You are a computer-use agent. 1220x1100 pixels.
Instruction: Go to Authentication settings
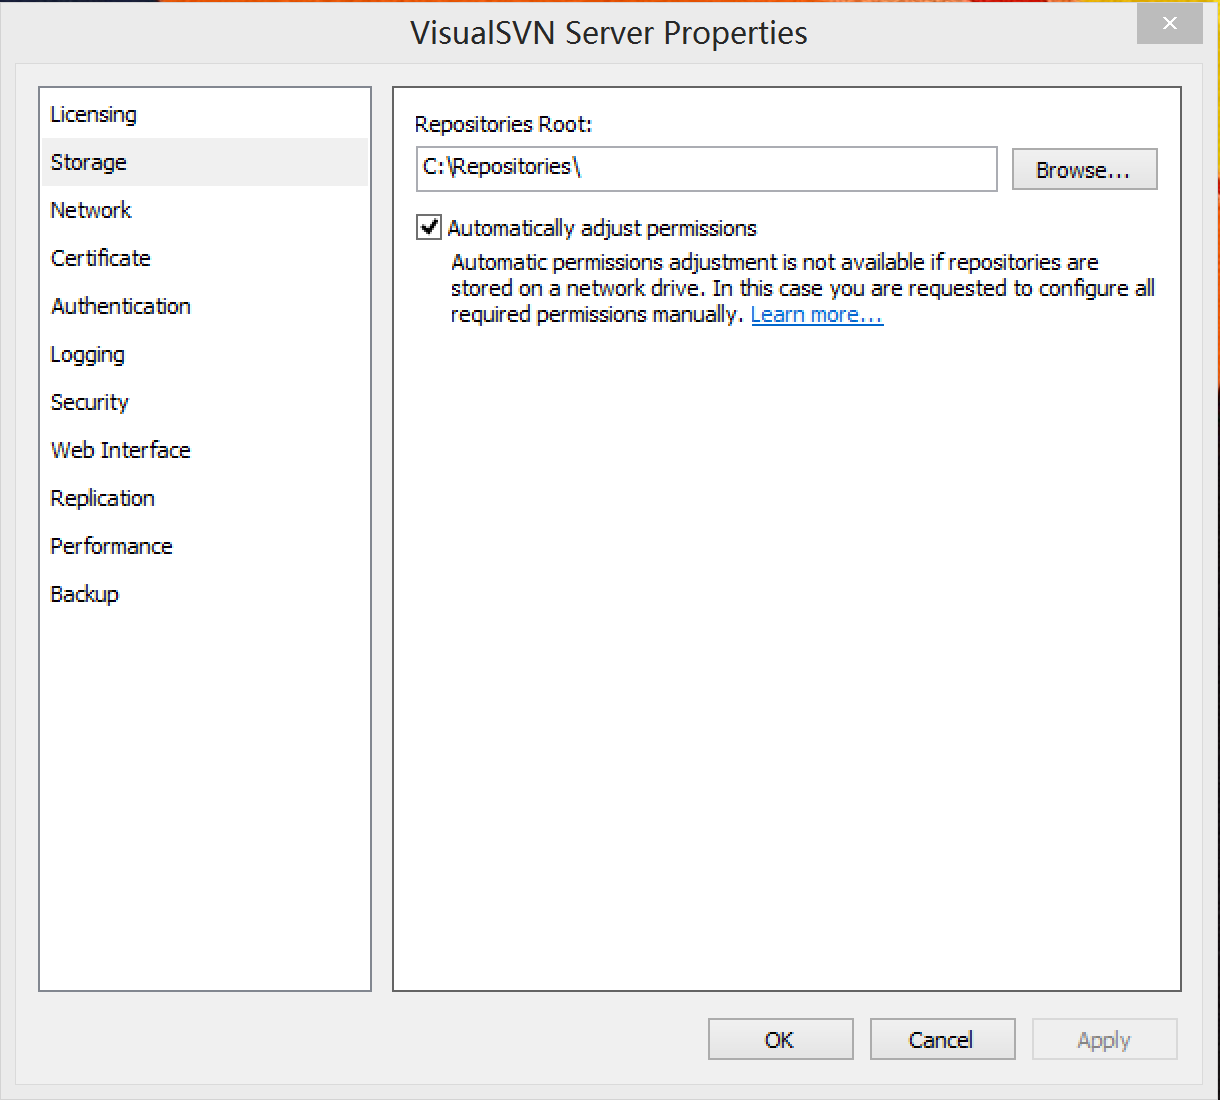coord(121,307)
